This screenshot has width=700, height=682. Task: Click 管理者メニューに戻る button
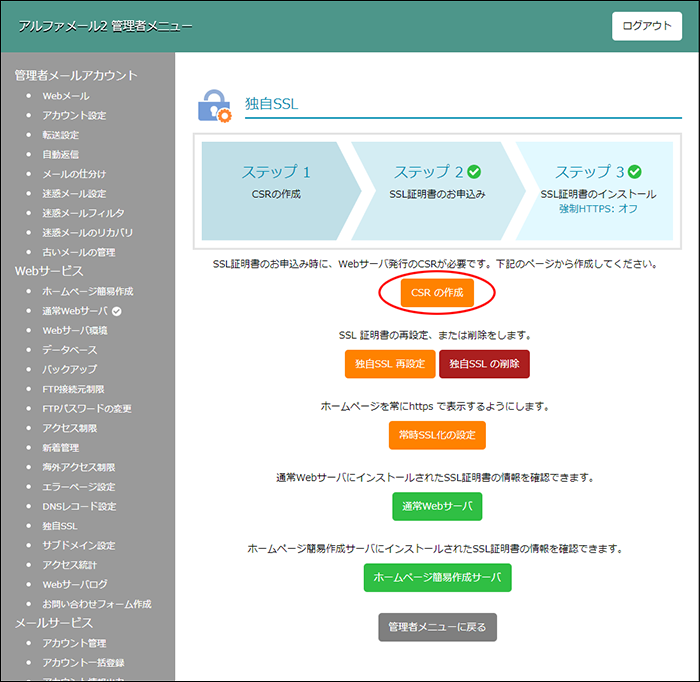(438, 627)
